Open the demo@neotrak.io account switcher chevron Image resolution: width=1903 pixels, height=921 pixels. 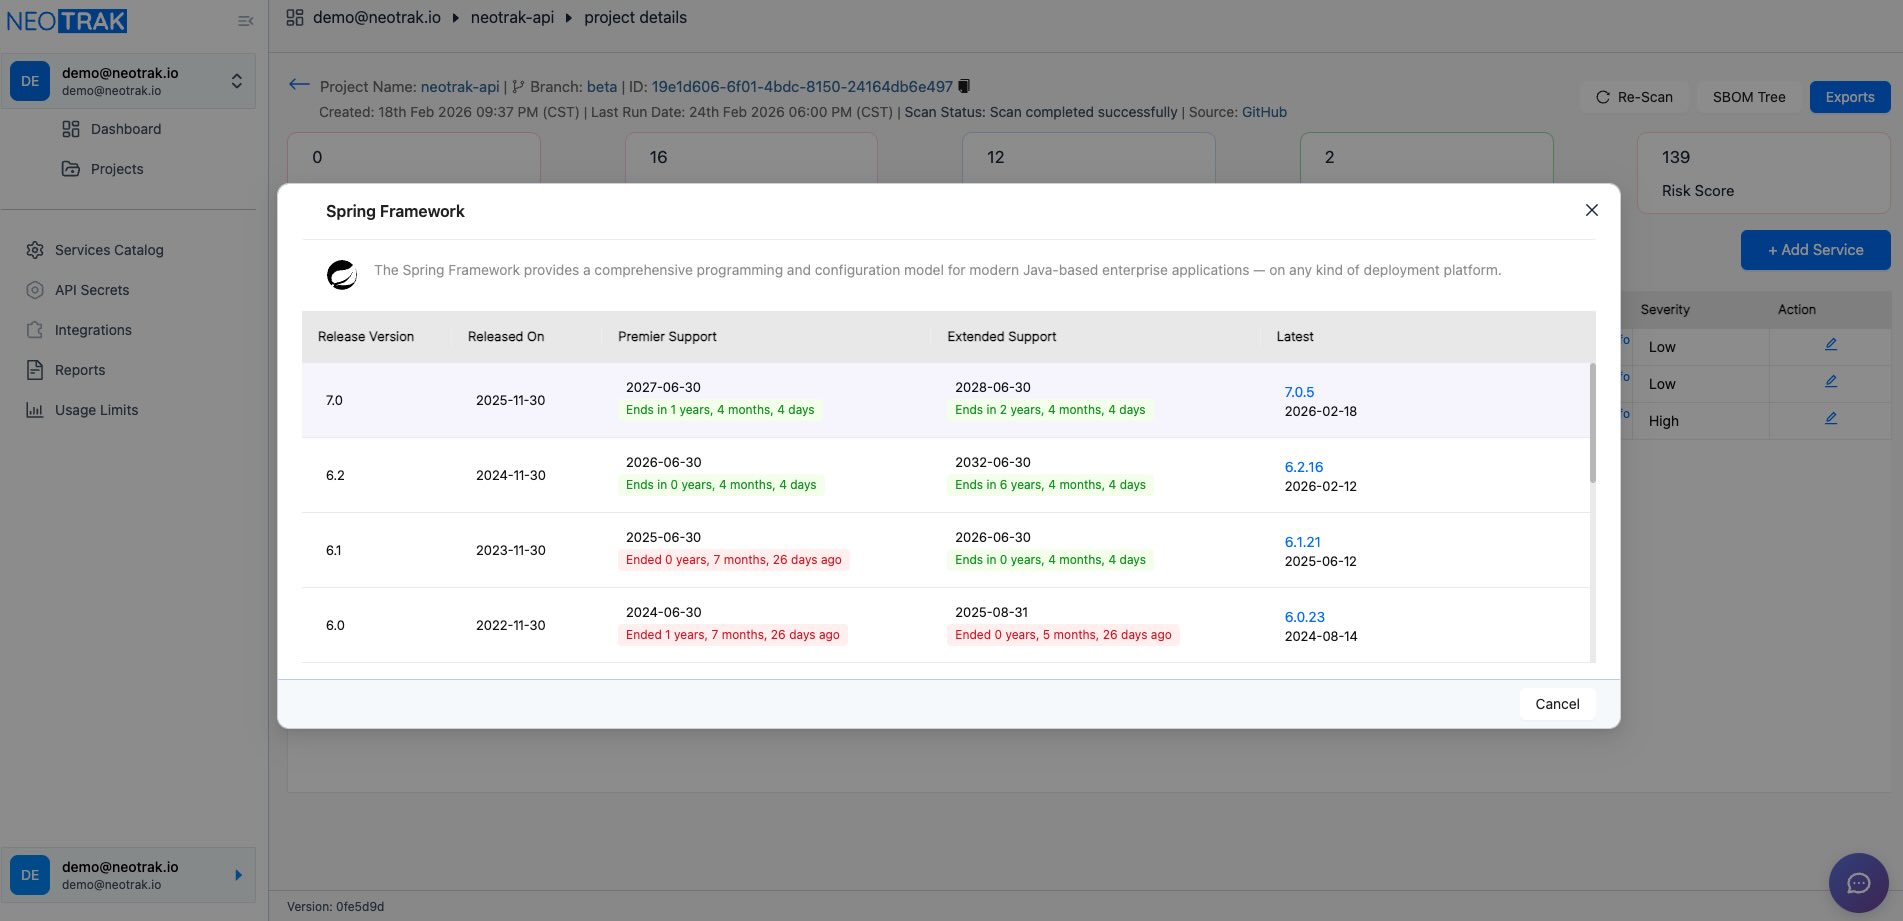pos(237,80)
